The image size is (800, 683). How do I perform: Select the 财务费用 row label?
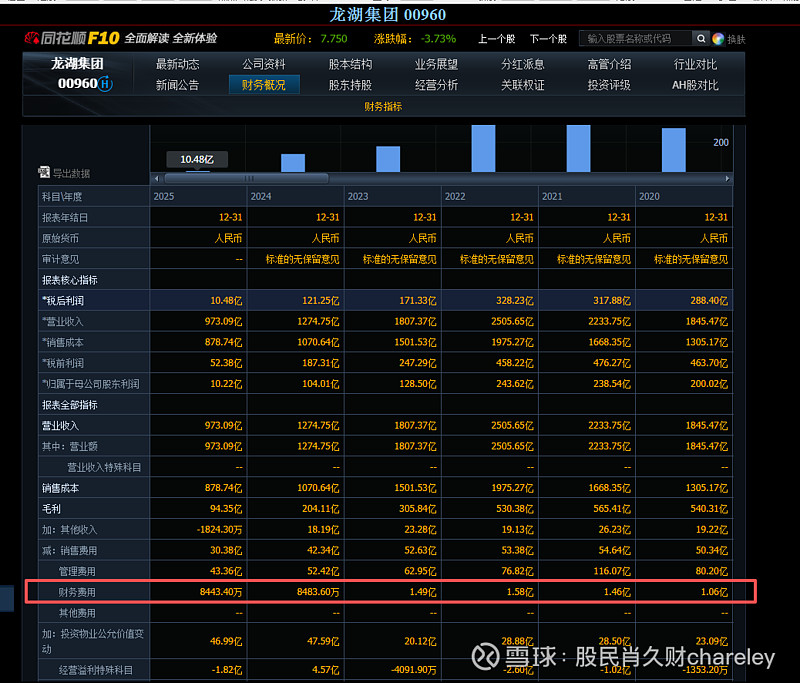(x=77, y=592)
